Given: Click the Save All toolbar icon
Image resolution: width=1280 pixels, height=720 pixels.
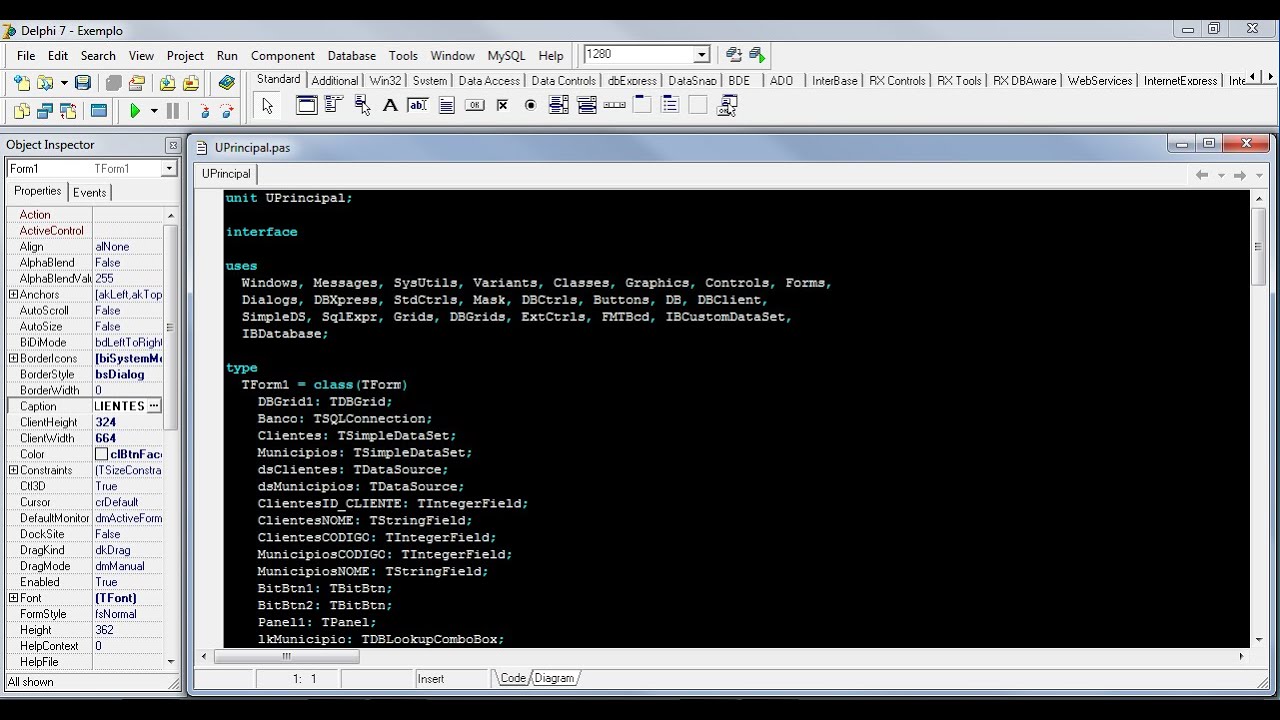Looking at the screenshot, I should click(x=113, y=83).
